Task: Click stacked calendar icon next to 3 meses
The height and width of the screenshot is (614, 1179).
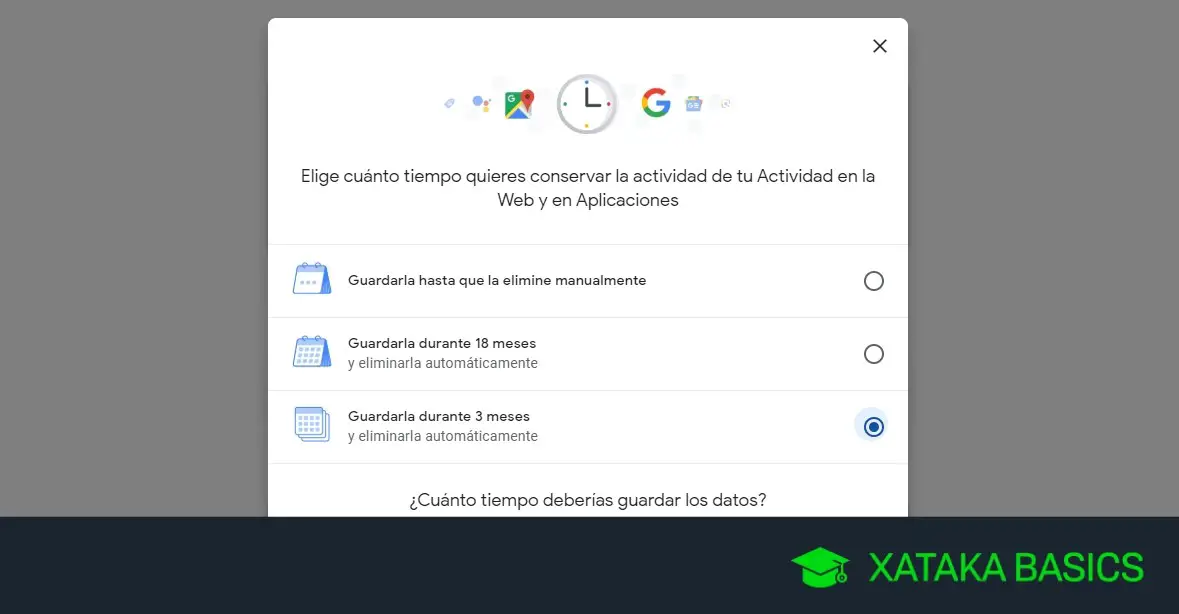Action: click(x=312, y=425)
